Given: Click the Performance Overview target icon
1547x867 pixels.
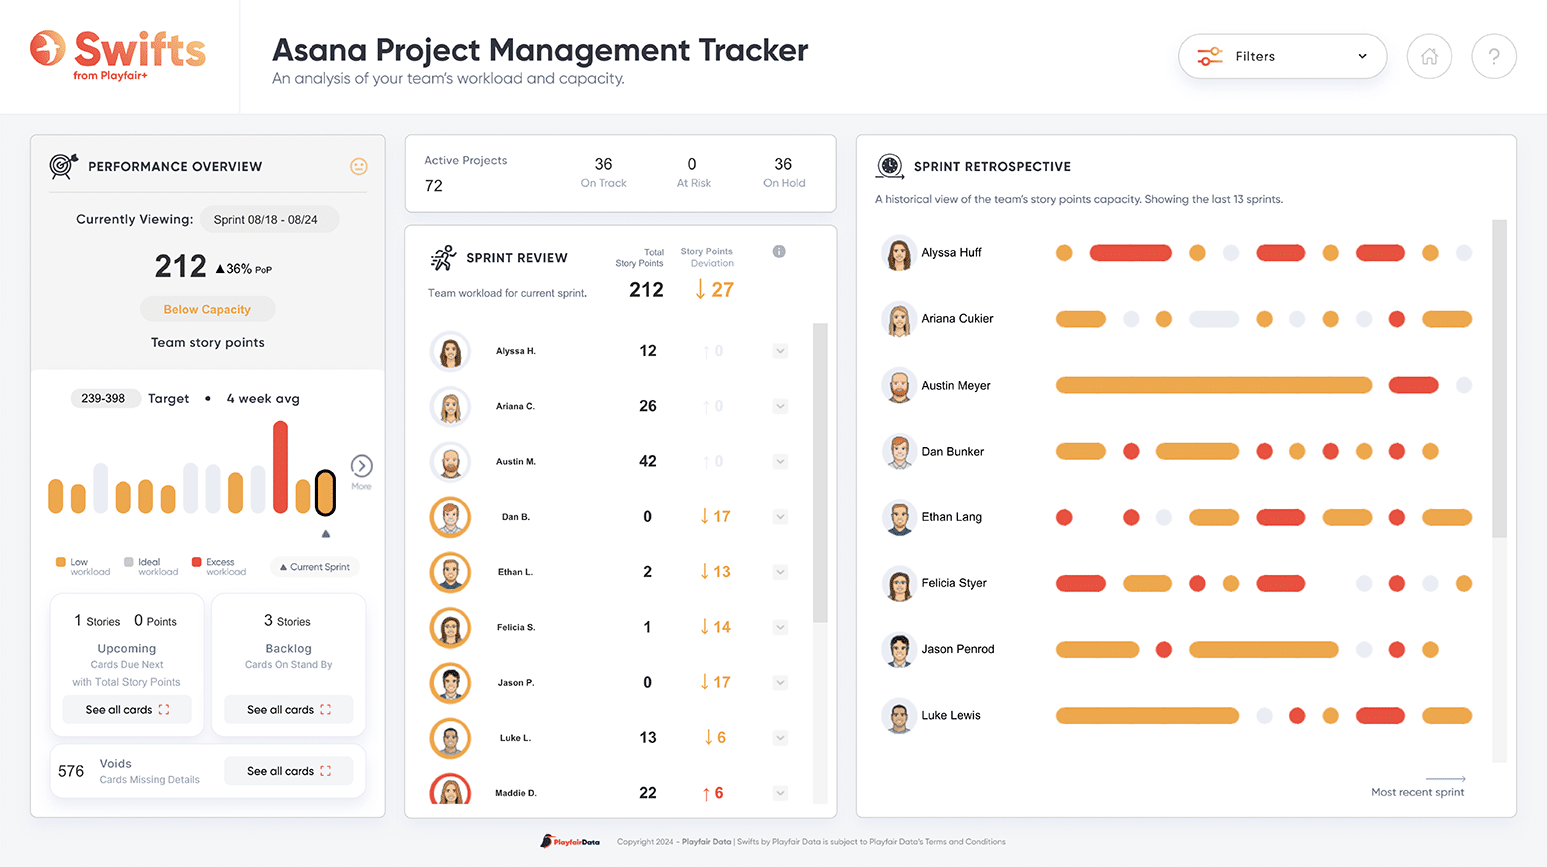Looking at the screenshot, I should pos(63,166).
